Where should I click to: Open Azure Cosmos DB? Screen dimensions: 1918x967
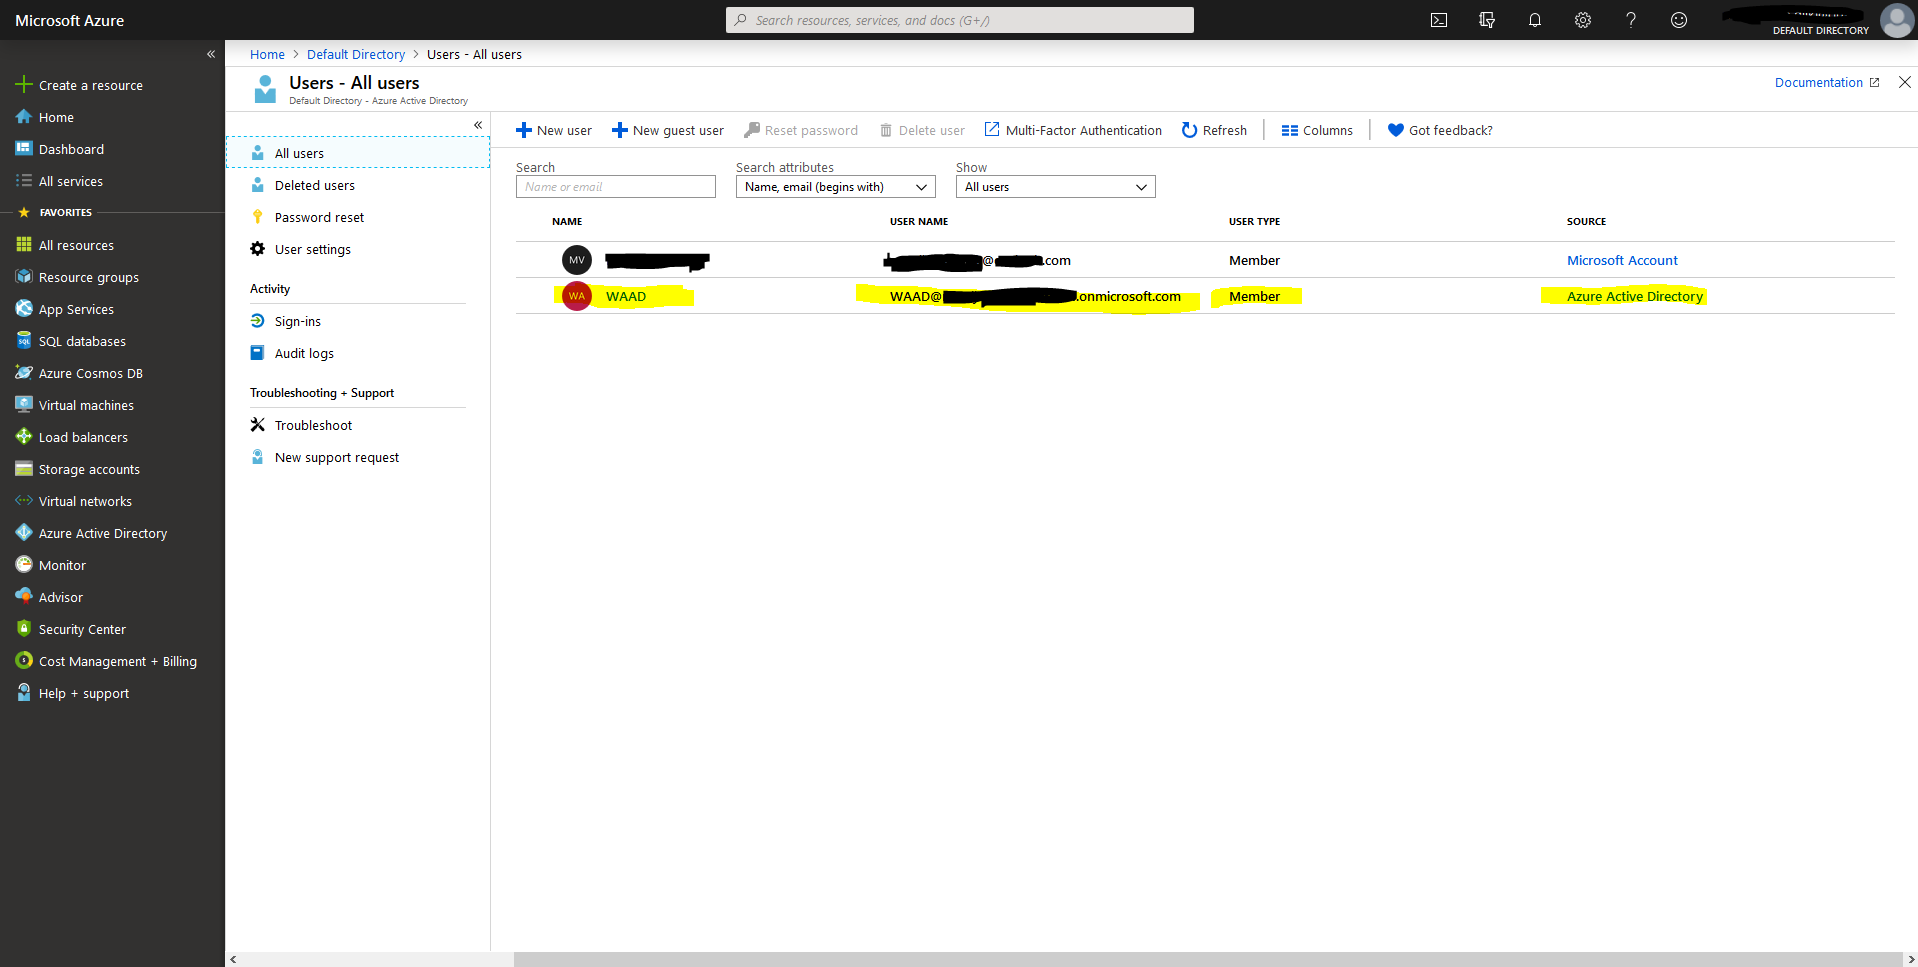pyautogui.click(x=79, y=373)
